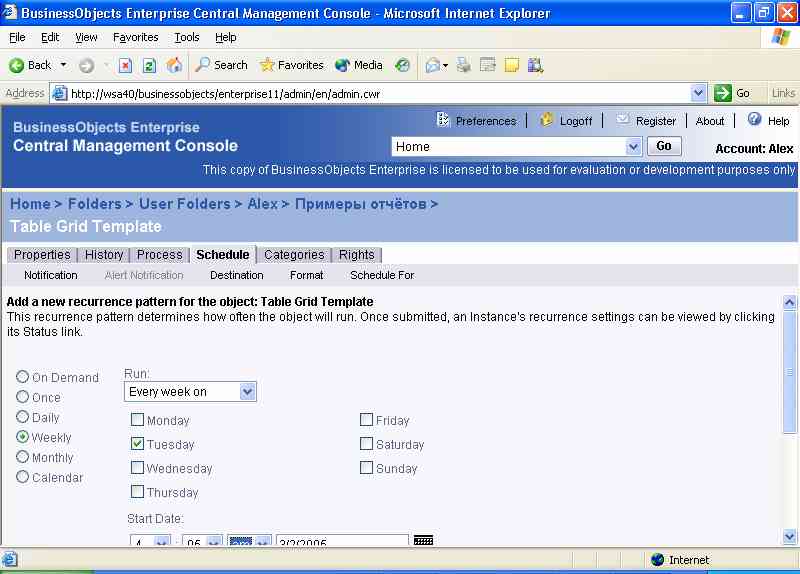Viewport: 800px width, 574px height.
Task: Click the Preferences icon in the header
Action: (444, 120)
